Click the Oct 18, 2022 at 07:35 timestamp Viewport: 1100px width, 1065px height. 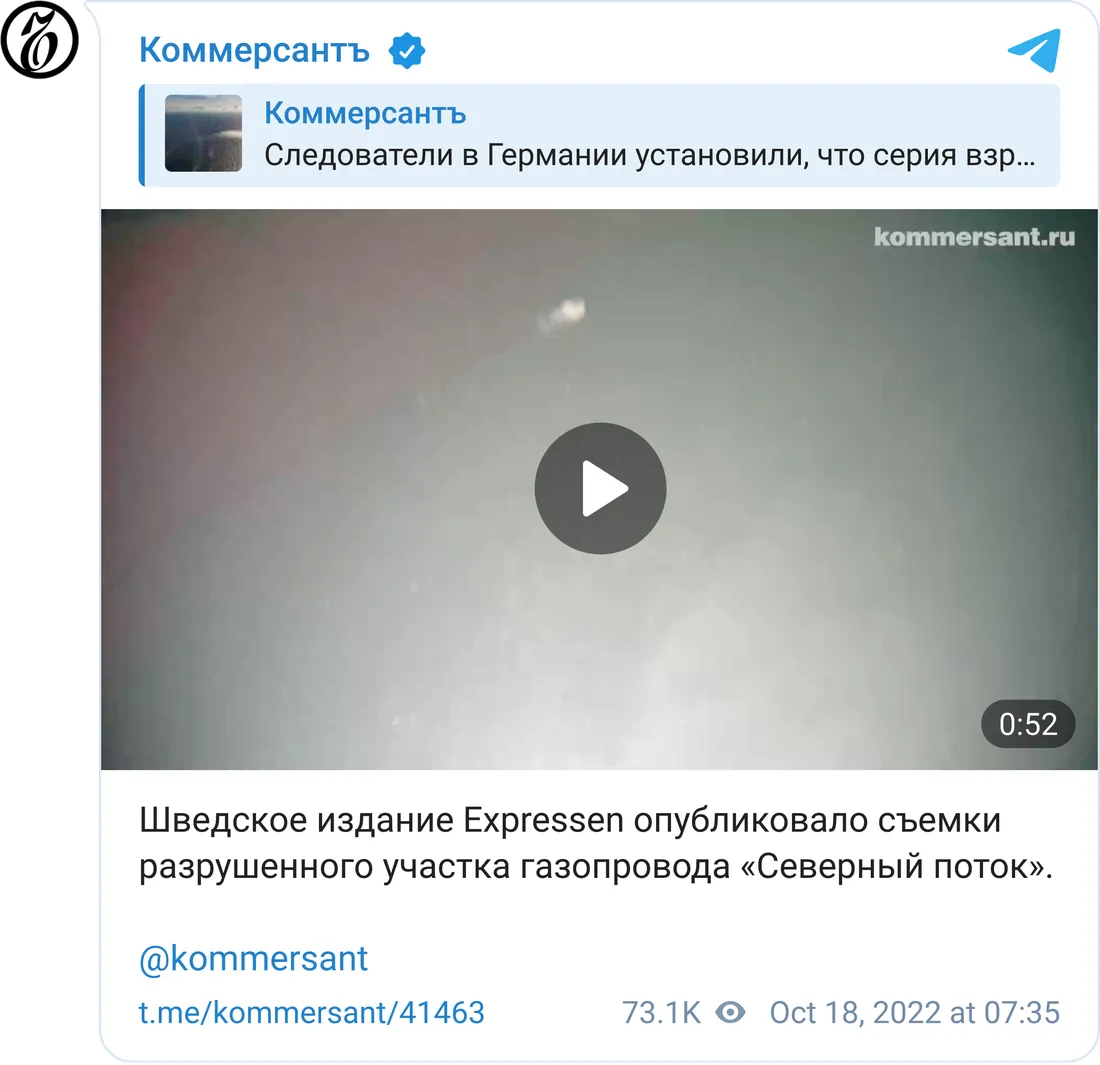pyautogui.click(x=914, y=1012)
